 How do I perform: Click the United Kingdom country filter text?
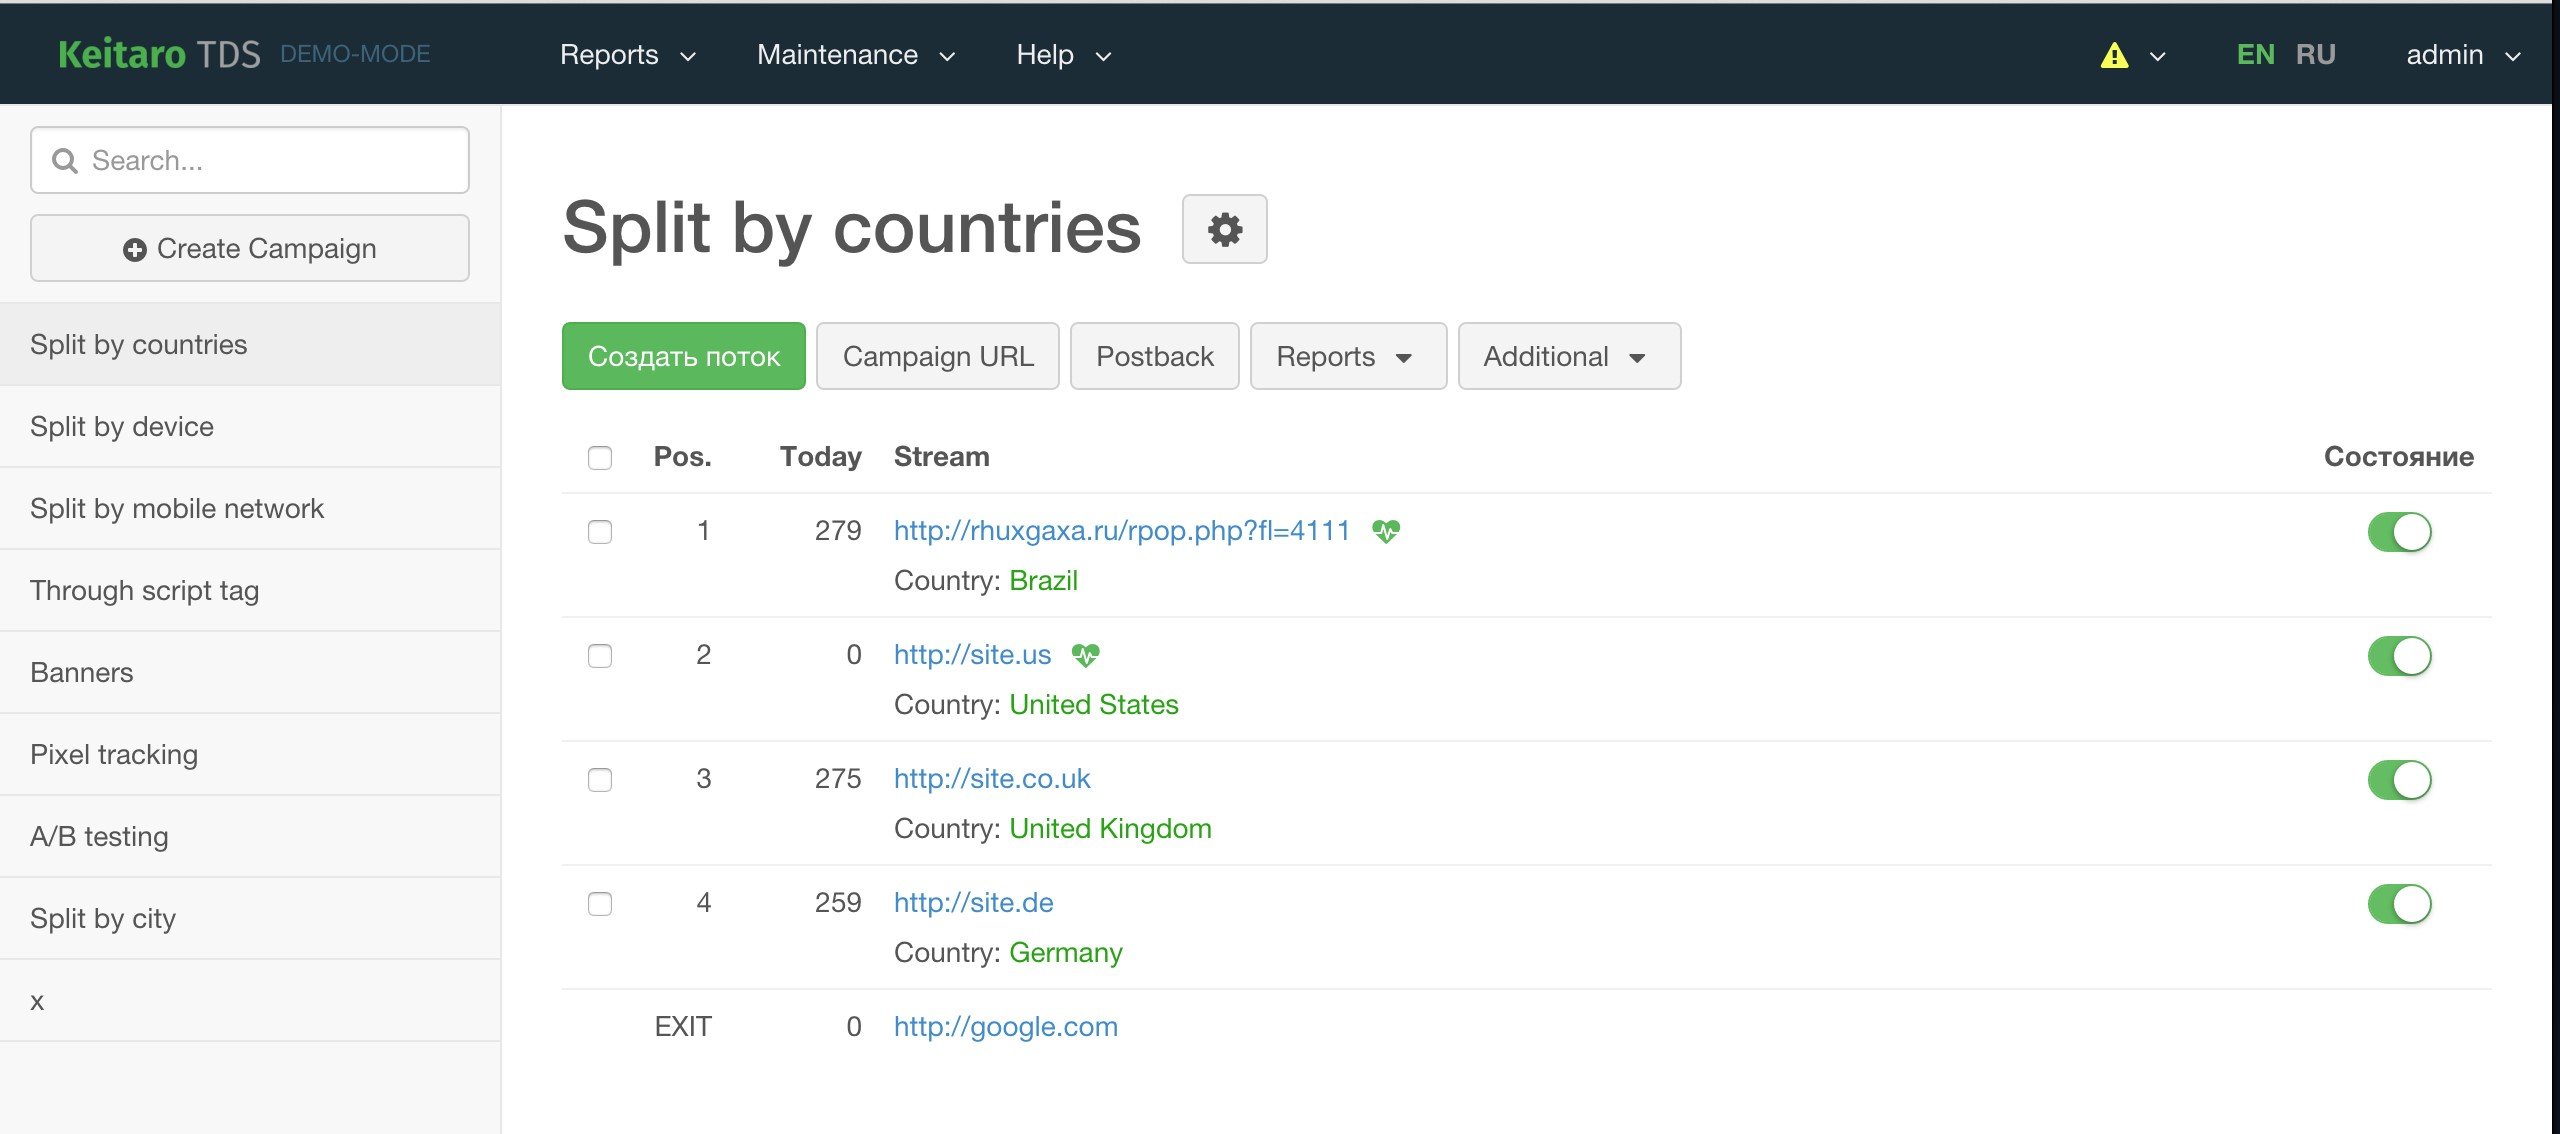(1110, 829)
